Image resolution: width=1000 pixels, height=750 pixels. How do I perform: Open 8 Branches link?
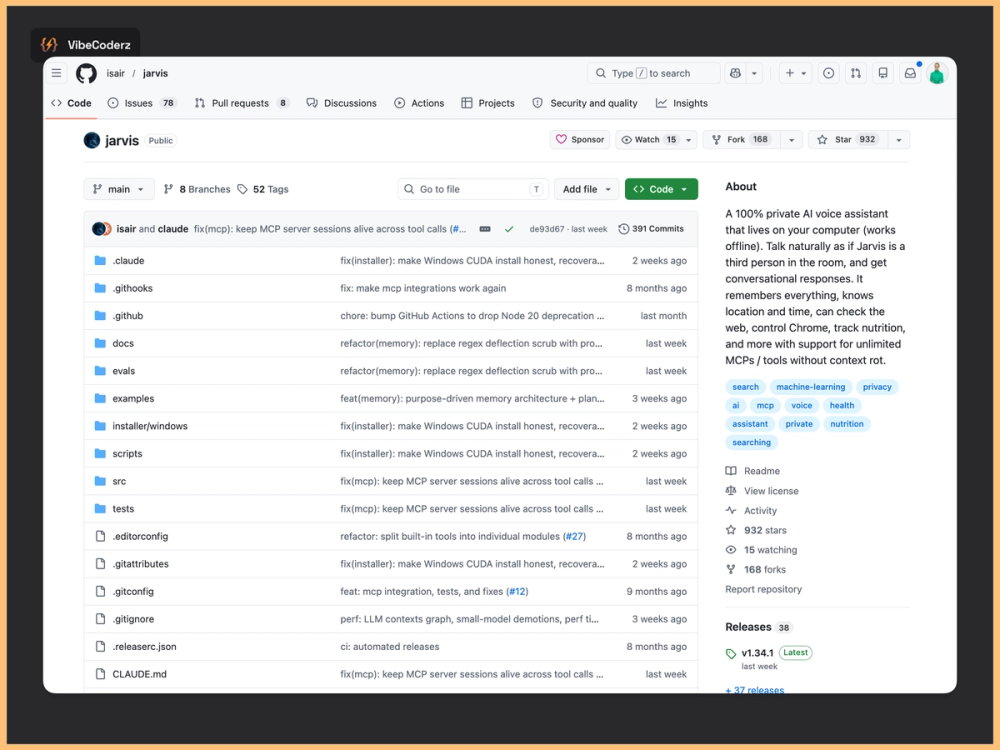tap(197, 189)
